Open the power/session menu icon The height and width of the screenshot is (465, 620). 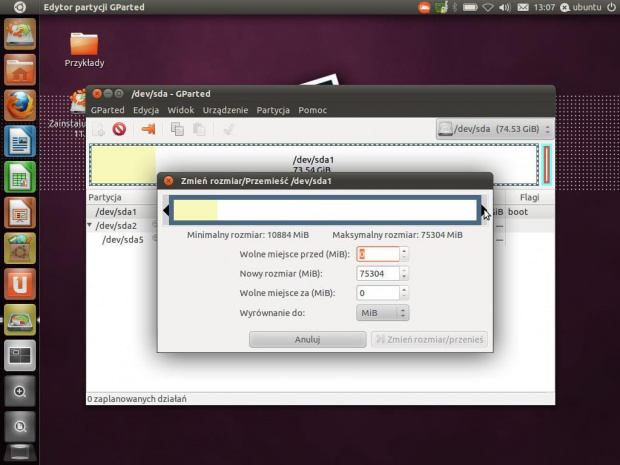click(x=611, y=7)
